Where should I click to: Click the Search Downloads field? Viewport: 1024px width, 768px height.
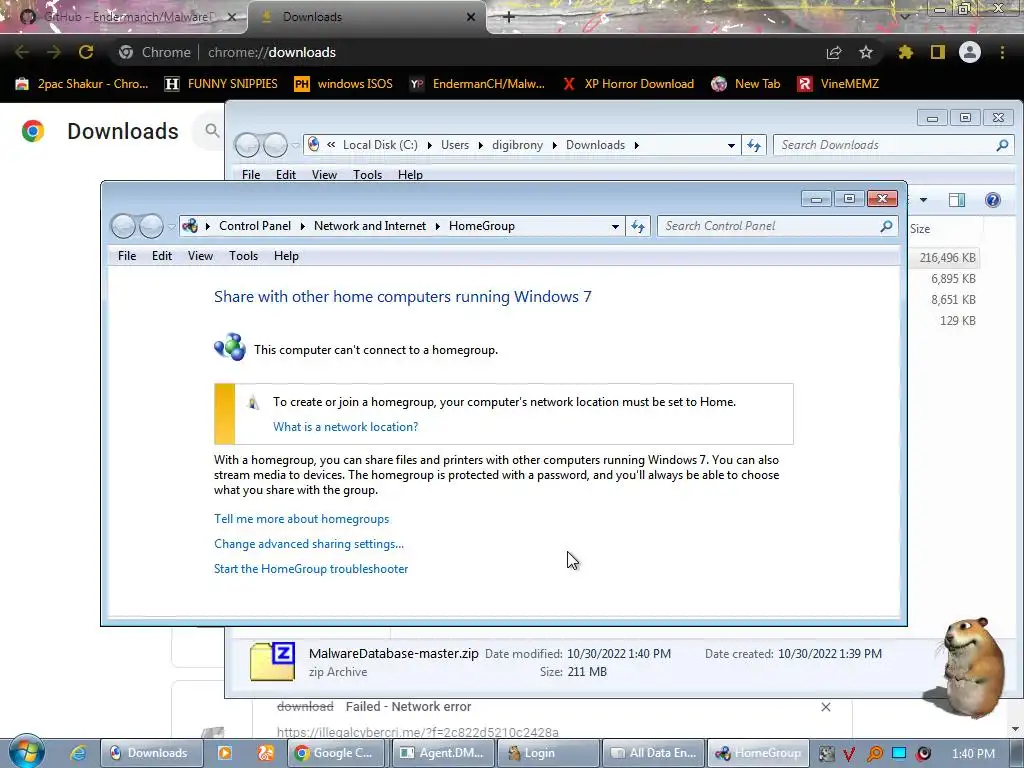893,145
